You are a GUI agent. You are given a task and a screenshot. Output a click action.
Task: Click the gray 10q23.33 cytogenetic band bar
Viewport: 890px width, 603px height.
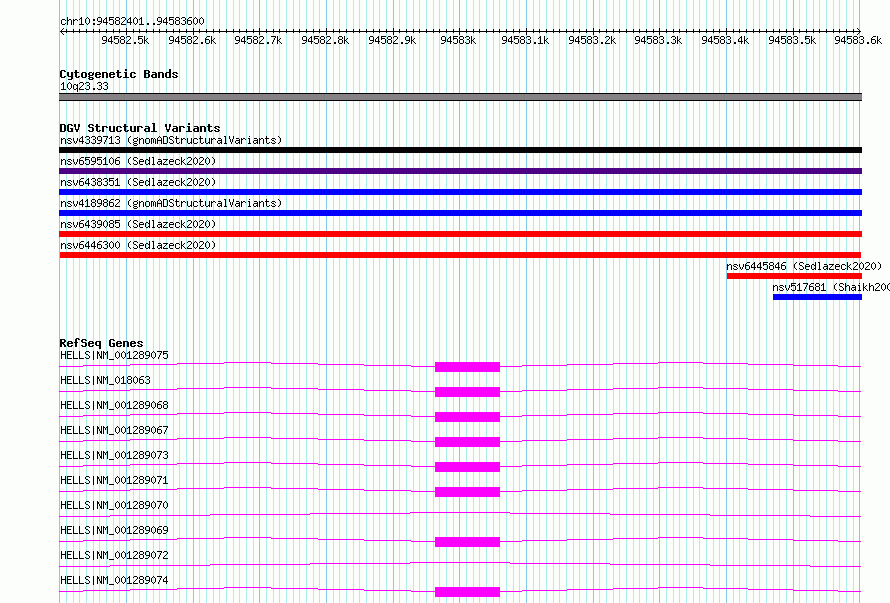460,97
